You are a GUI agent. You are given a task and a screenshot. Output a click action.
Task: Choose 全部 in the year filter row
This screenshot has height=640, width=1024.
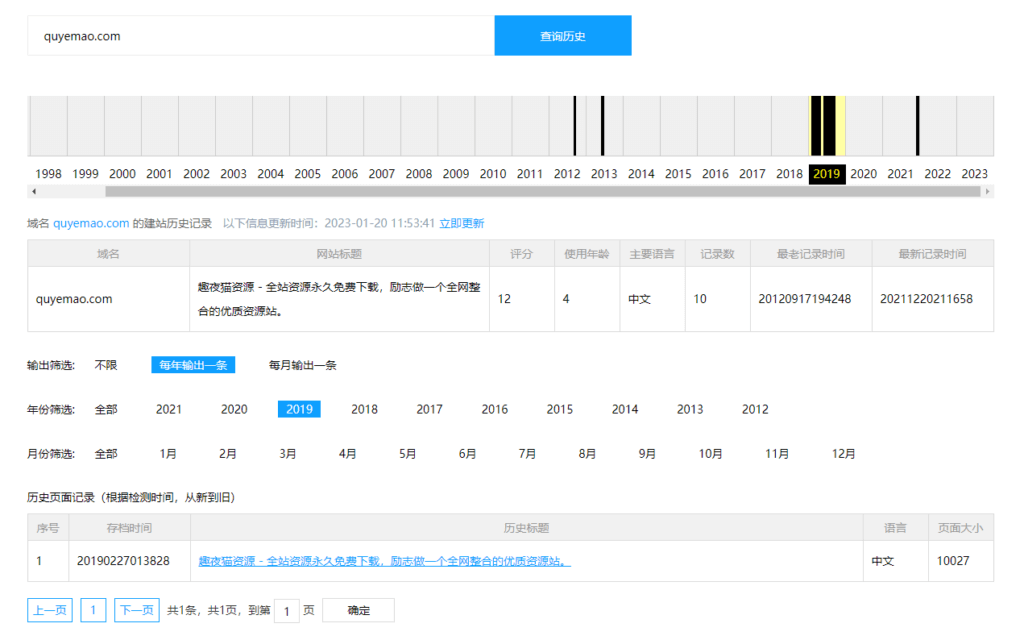point(107,409)
